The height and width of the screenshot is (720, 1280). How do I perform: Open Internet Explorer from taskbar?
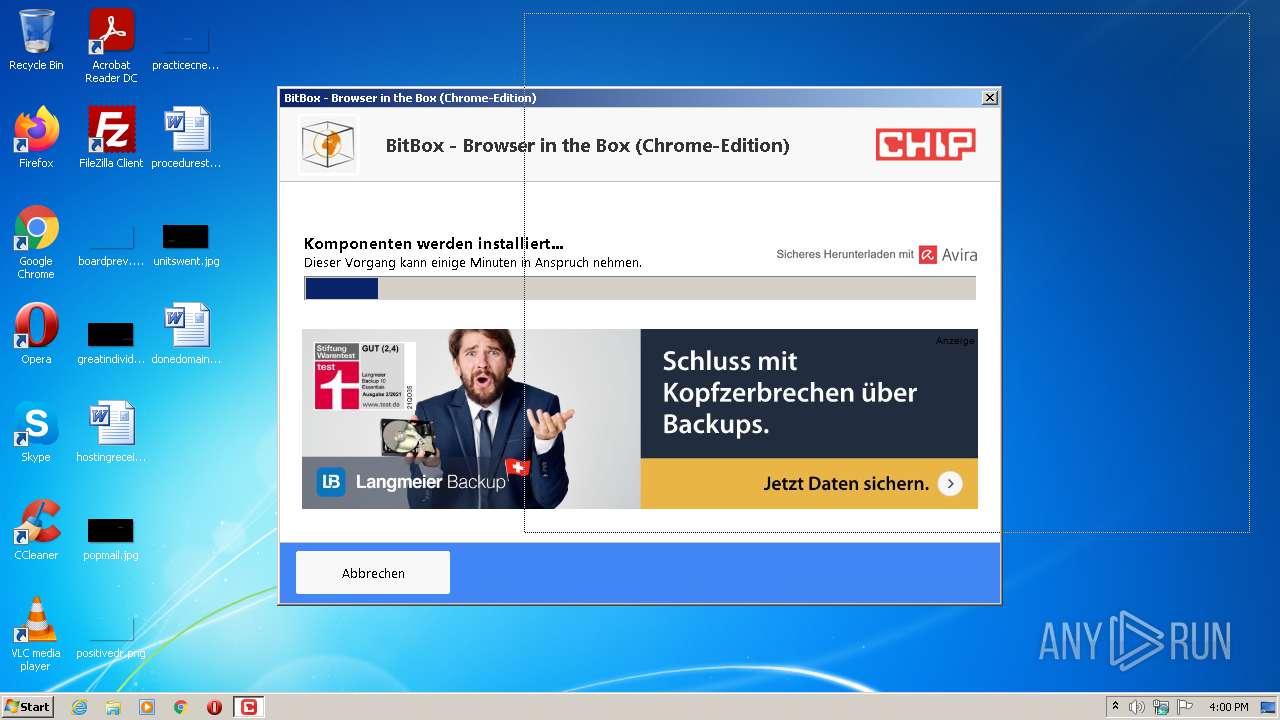(x=79, y=707)
